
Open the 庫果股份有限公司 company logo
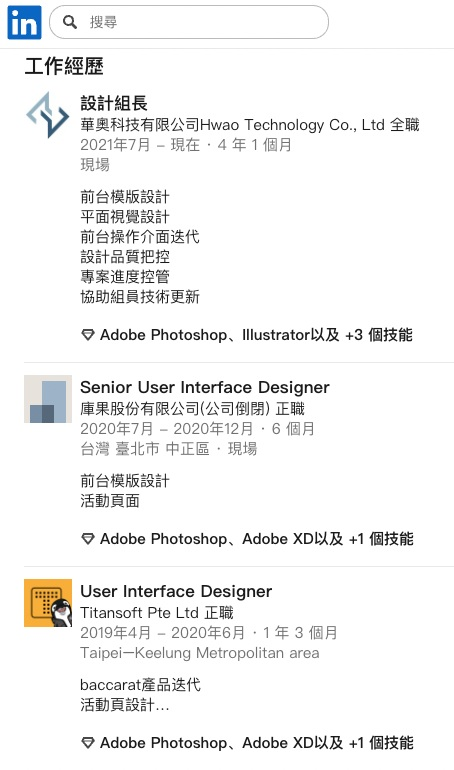click(48, 399)
